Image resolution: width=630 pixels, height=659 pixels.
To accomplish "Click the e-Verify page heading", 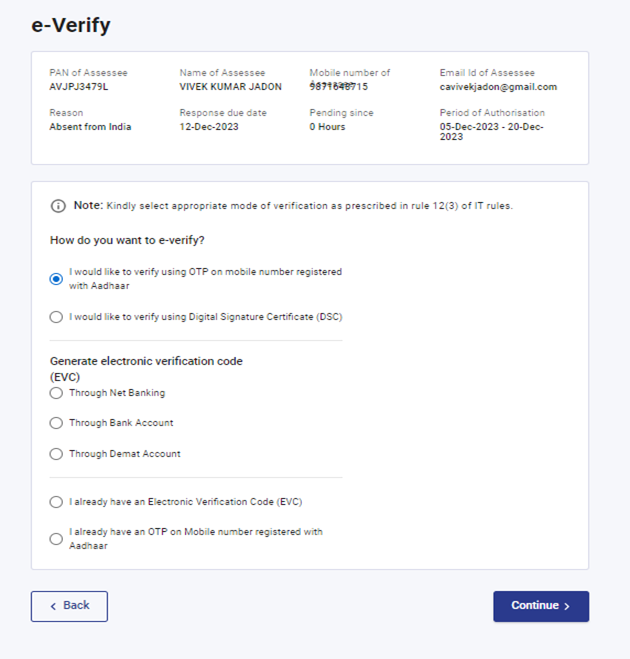I will coord(71,24).
